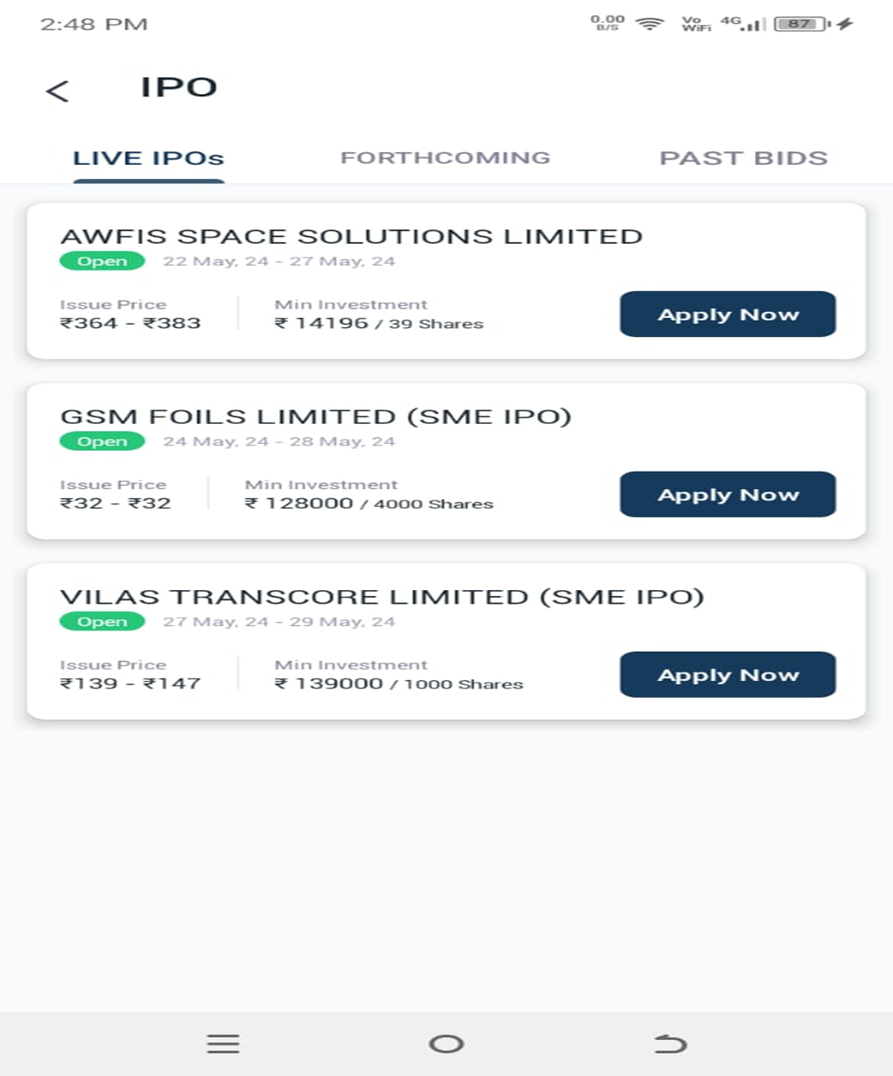Apply Now for AWFIS Space Solutions

[x=728, y=314]
